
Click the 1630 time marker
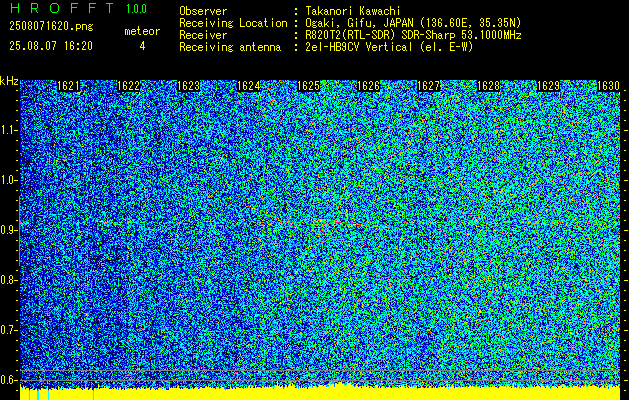(609, 86)
